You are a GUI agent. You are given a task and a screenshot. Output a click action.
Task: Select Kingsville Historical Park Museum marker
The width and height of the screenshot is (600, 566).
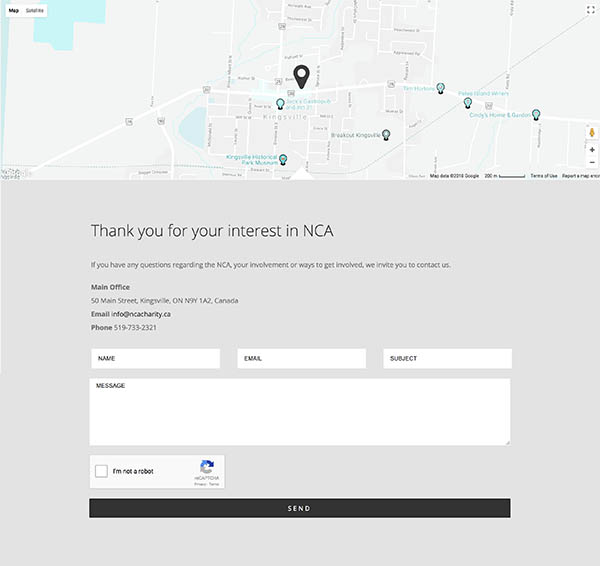tap(282, 159)
